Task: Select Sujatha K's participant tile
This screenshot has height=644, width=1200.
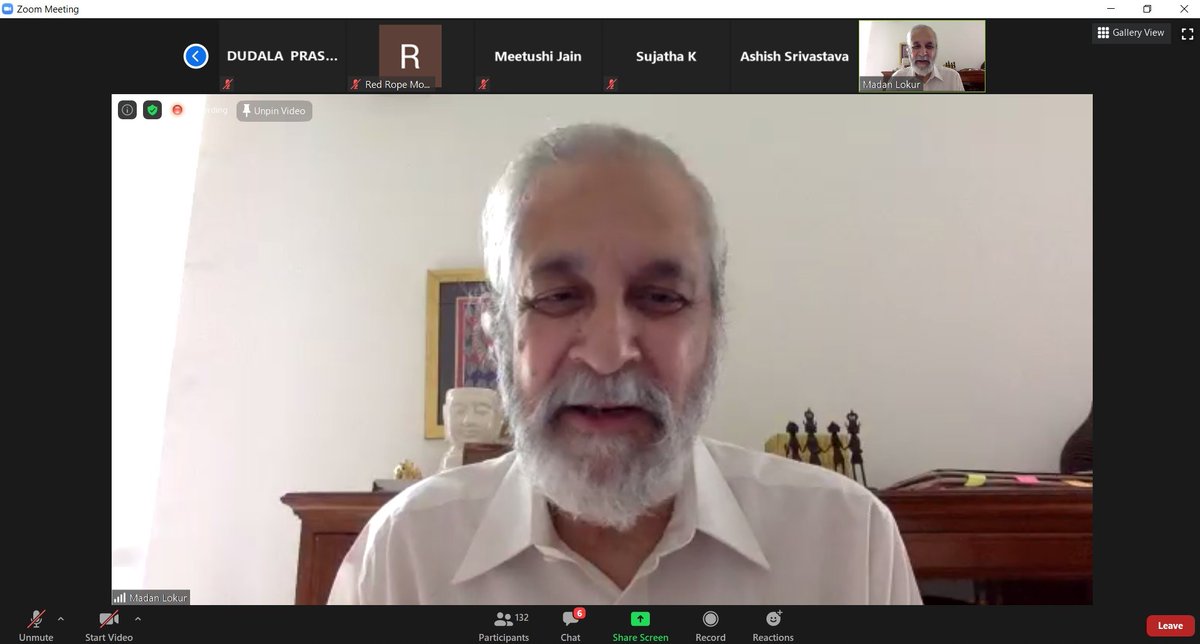Action: click(x=666, y=57)
